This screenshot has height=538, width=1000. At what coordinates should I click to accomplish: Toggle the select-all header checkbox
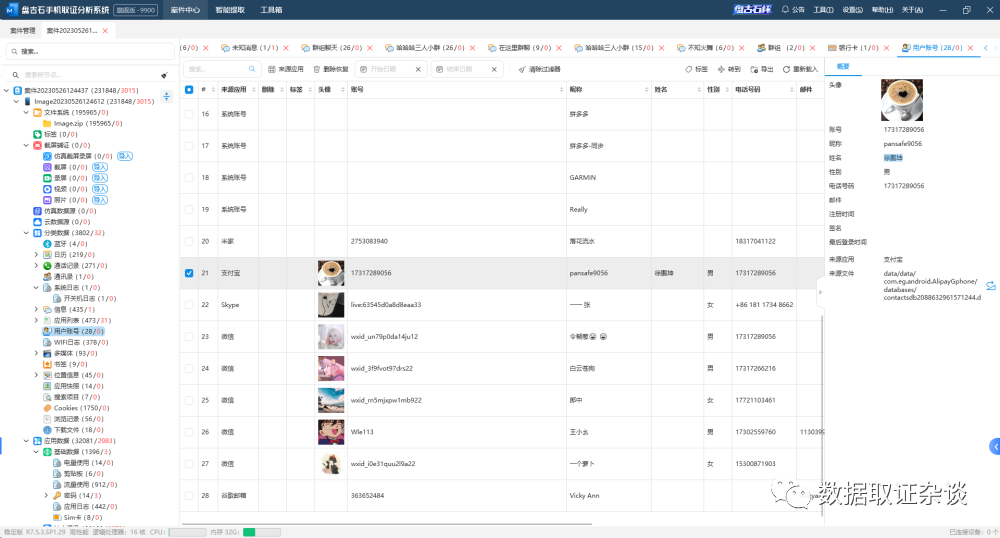pos(189,89)
